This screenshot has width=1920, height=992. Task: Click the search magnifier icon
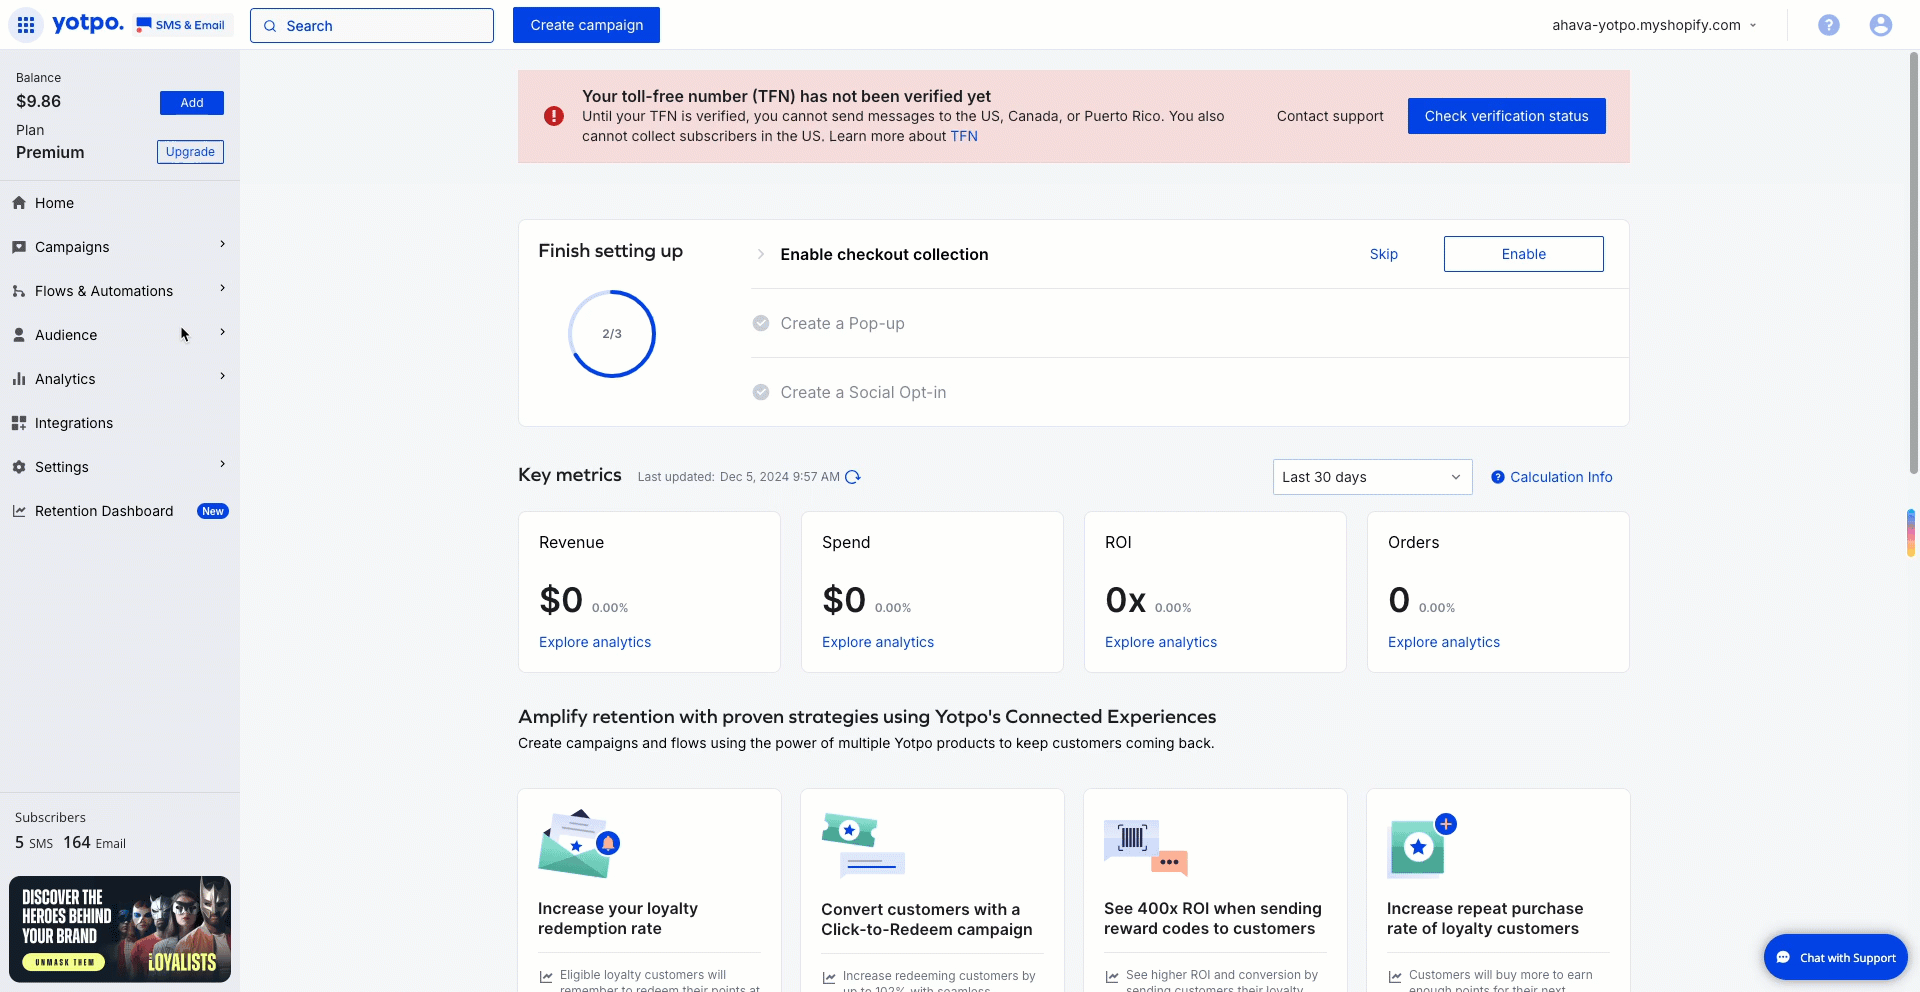[270, 26]
